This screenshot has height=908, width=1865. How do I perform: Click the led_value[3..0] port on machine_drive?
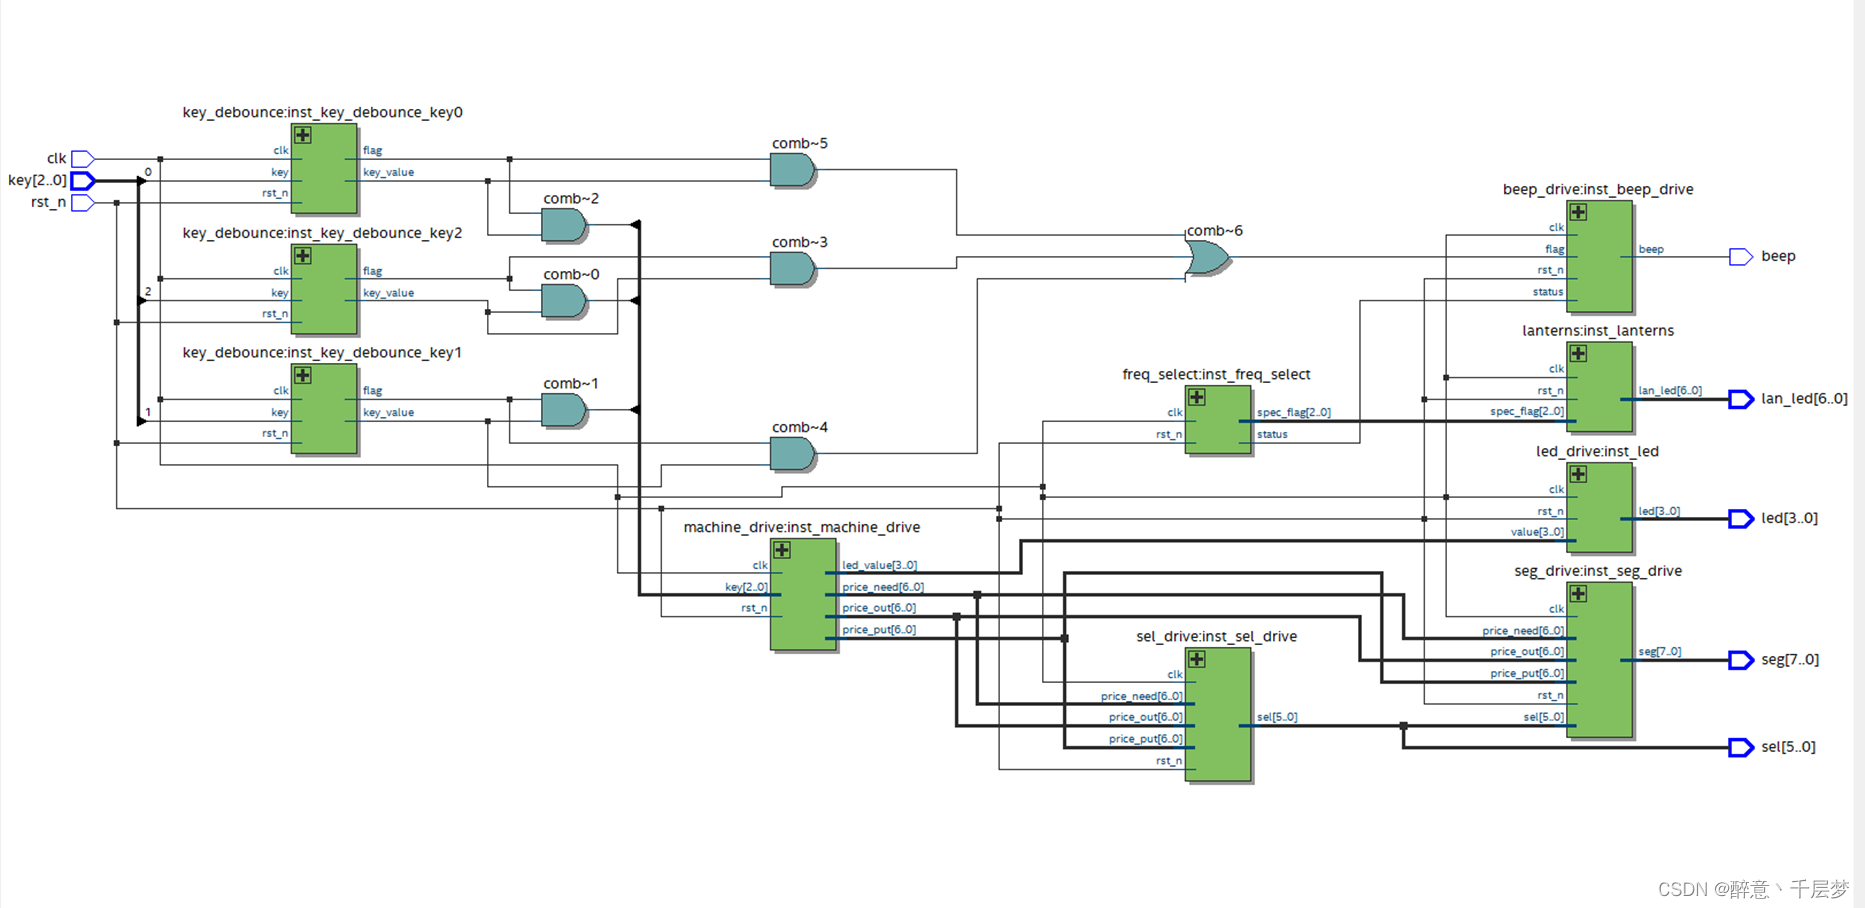click(x=879, y=566)
